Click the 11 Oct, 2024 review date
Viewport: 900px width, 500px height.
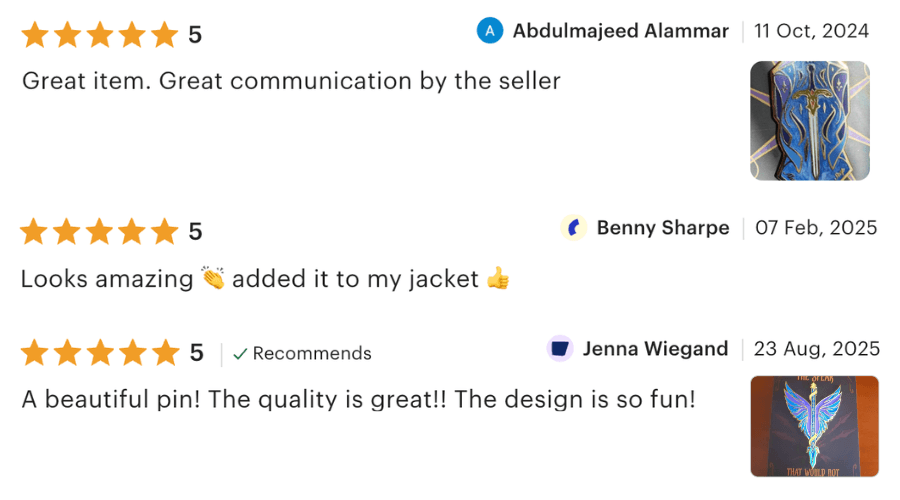tap(811, 31)
